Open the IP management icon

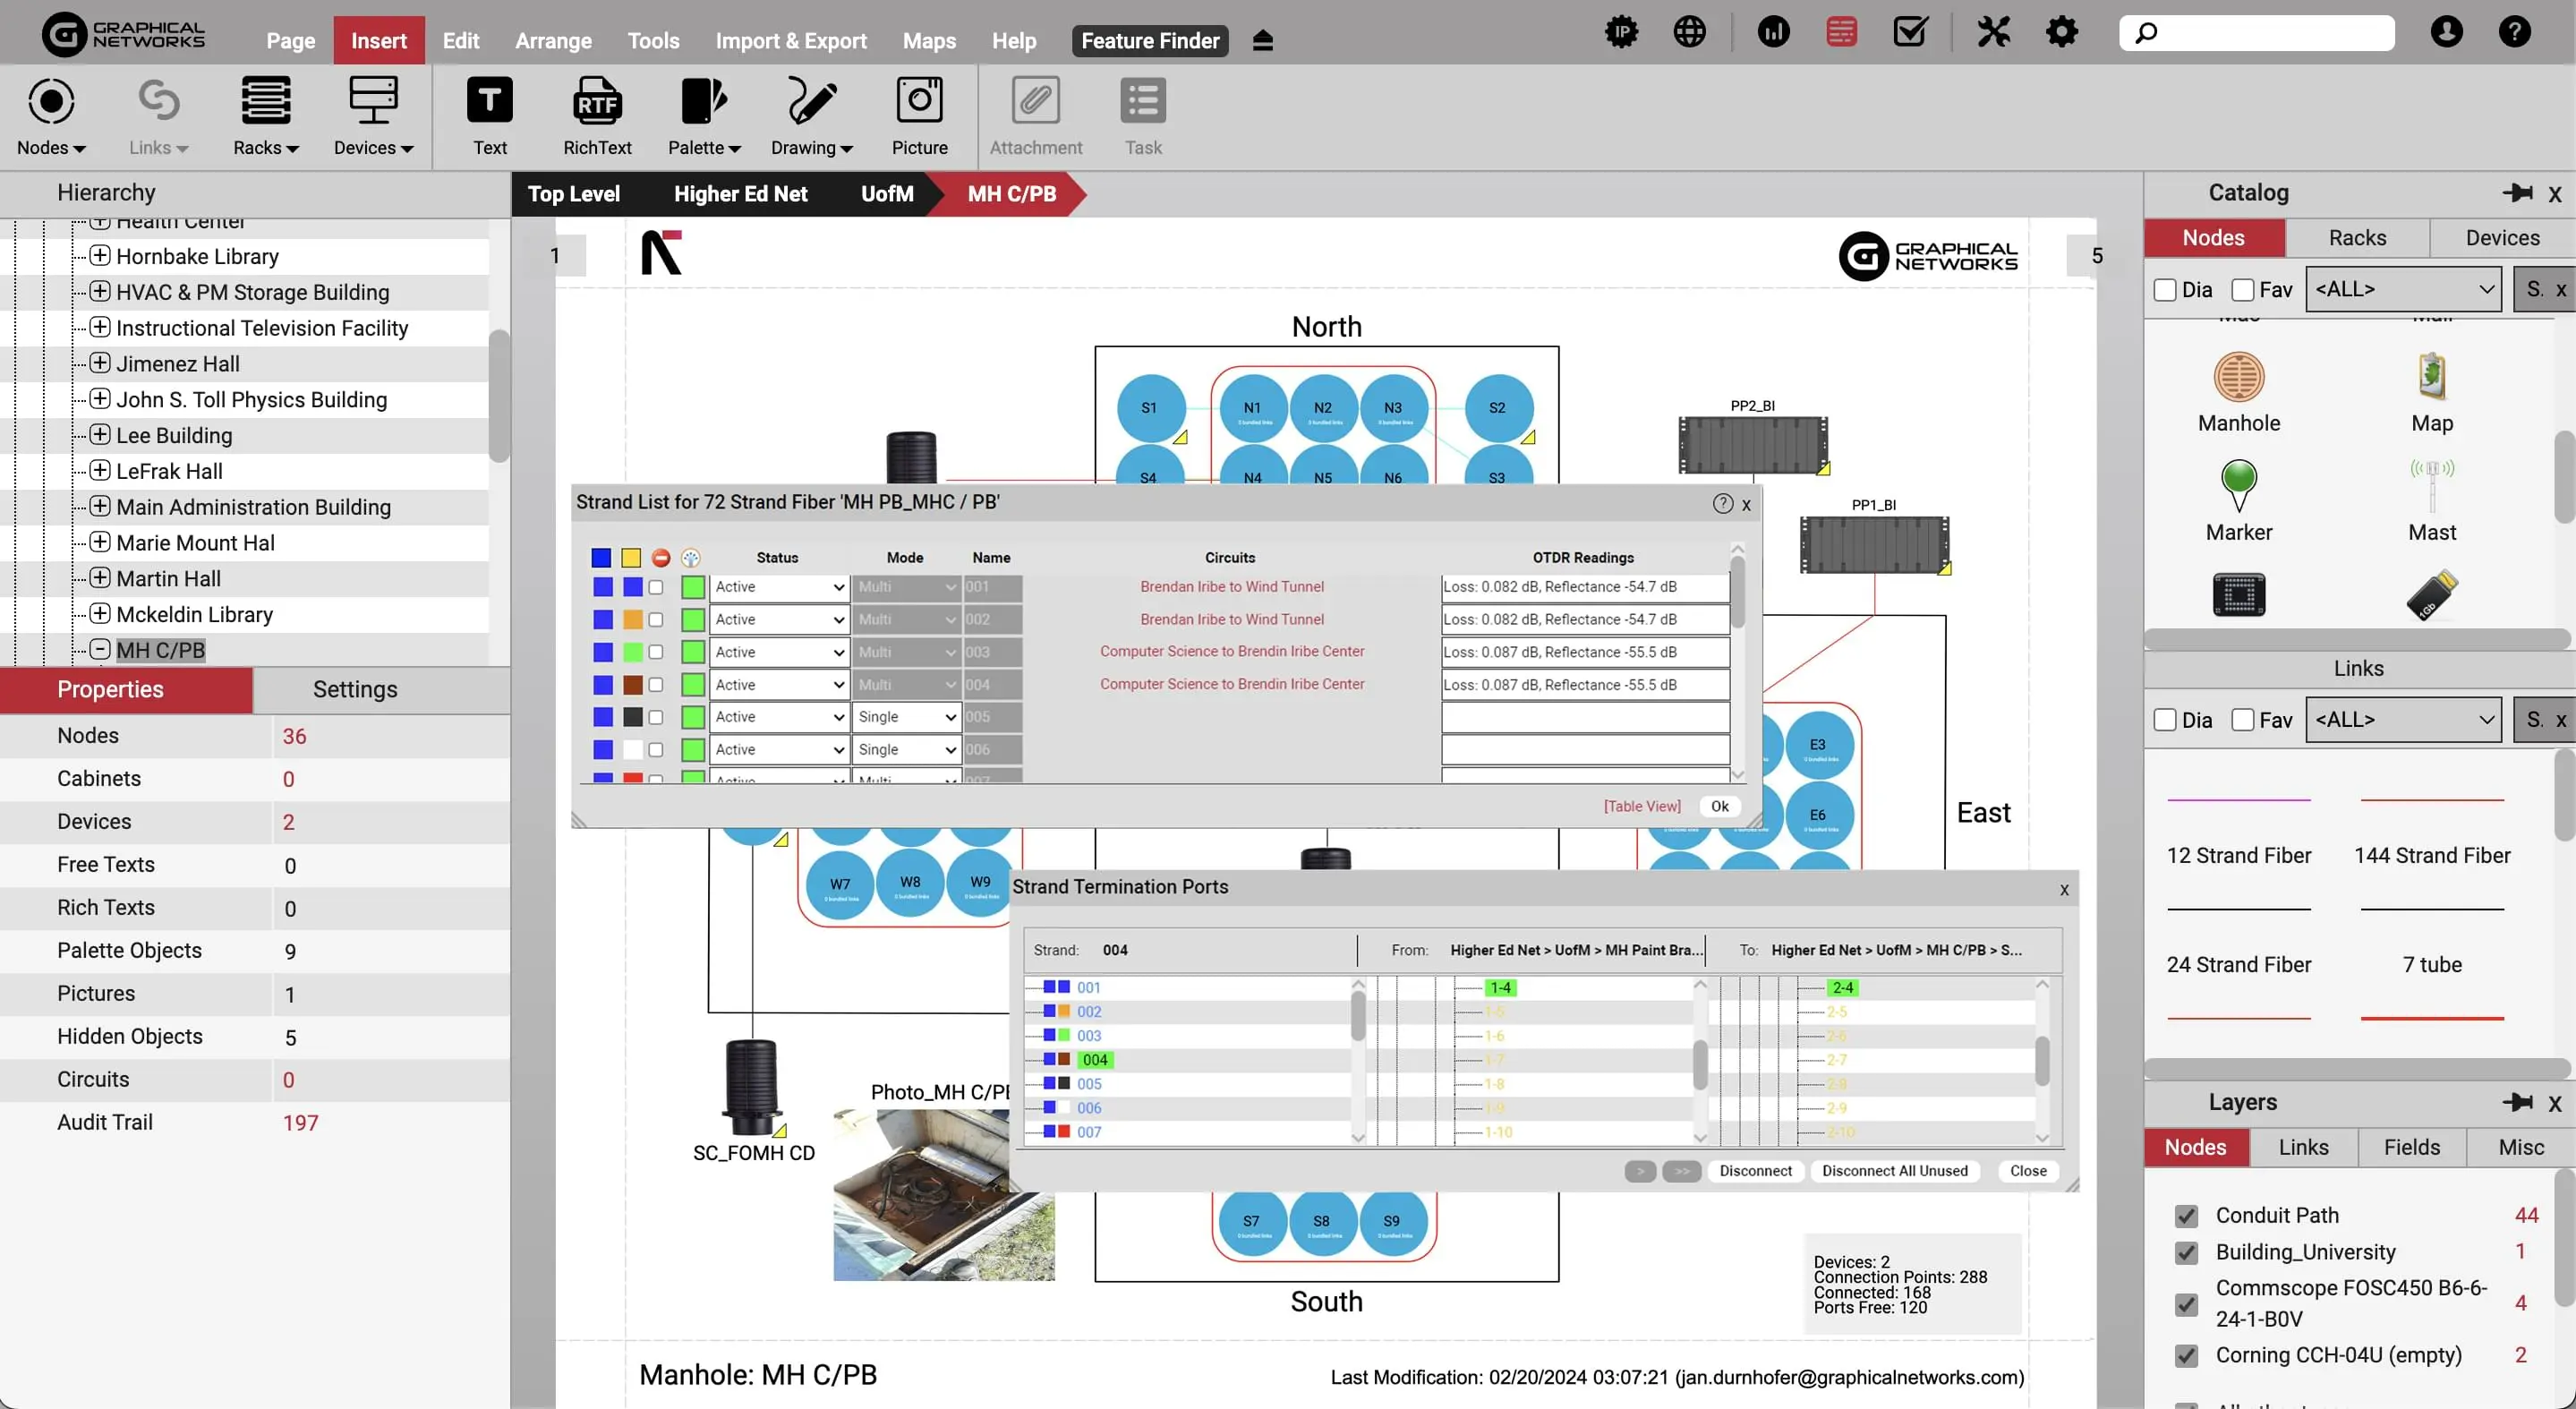click(1621, 32)
